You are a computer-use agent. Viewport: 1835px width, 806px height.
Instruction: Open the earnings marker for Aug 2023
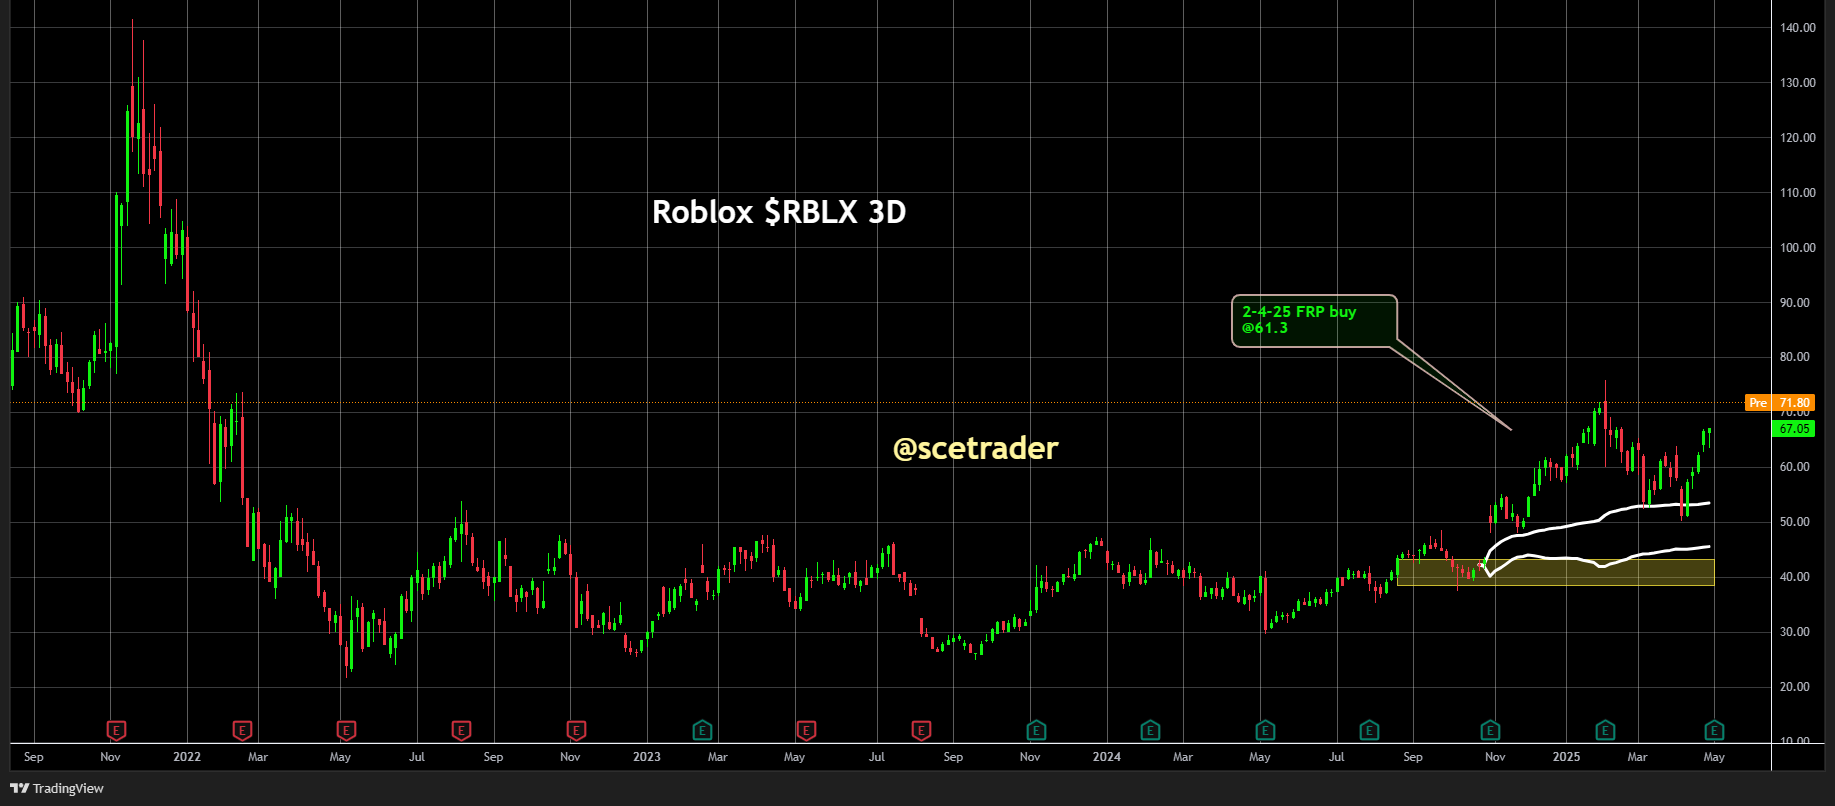tap(921, 730)
